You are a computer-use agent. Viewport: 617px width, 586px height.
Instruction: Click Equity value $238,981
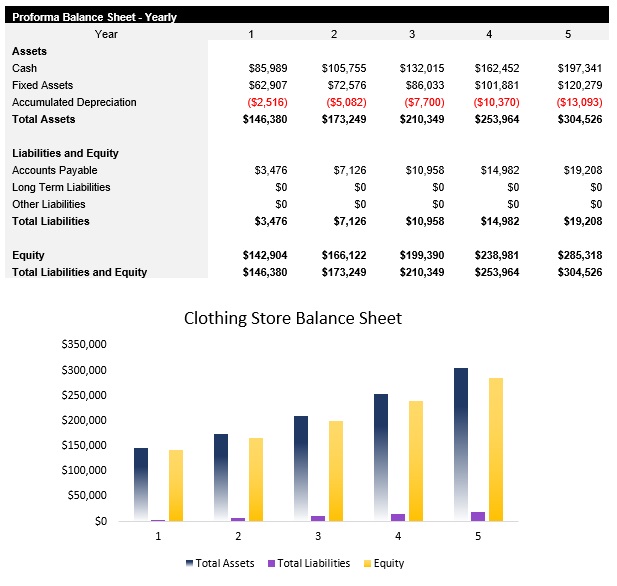point(497,255)
